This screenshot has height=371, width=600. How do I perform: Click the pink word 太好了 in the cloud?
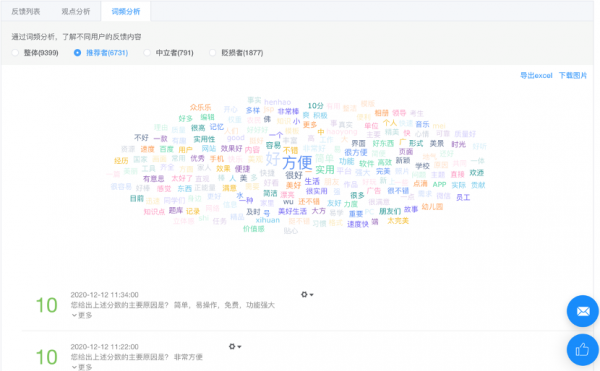[x=182, y=178]
